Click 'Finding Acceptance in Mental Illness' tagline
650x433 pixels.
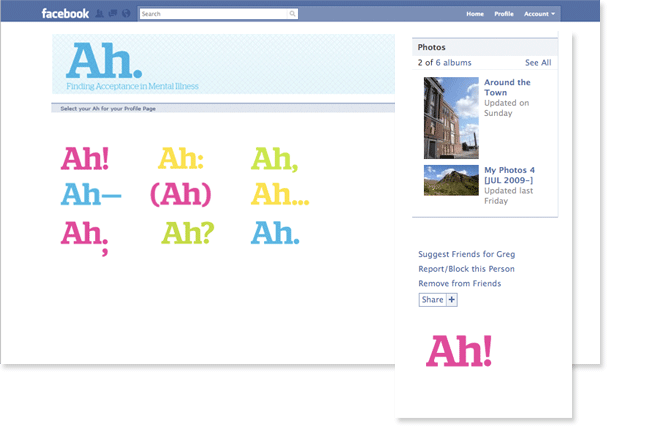pyautogui.click(x=132, y=86)
